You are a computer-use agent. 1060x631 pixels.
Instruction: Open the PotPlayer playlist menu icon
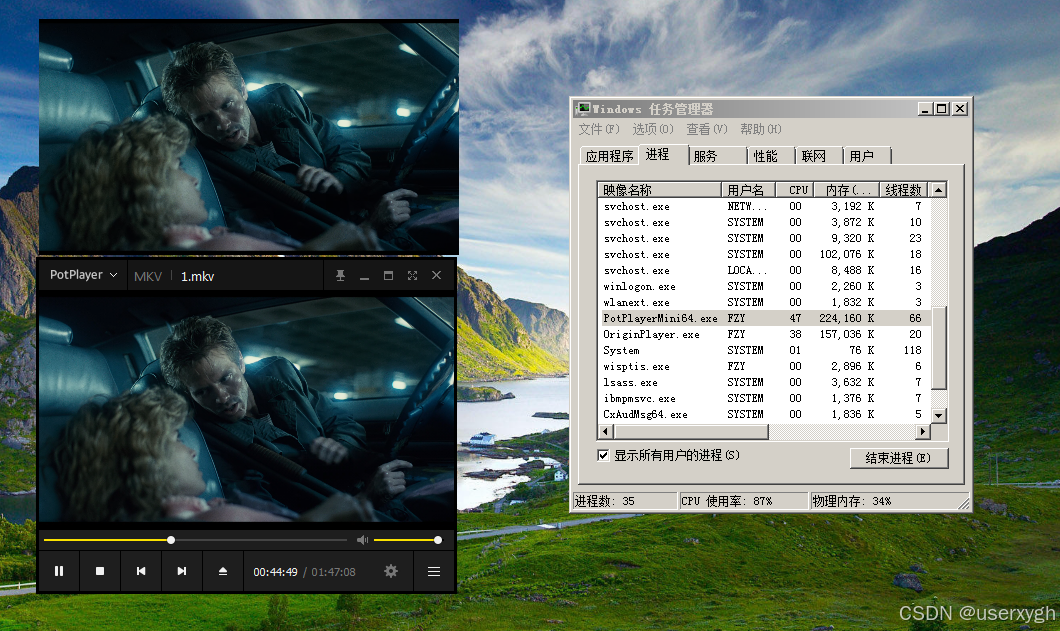434,571
